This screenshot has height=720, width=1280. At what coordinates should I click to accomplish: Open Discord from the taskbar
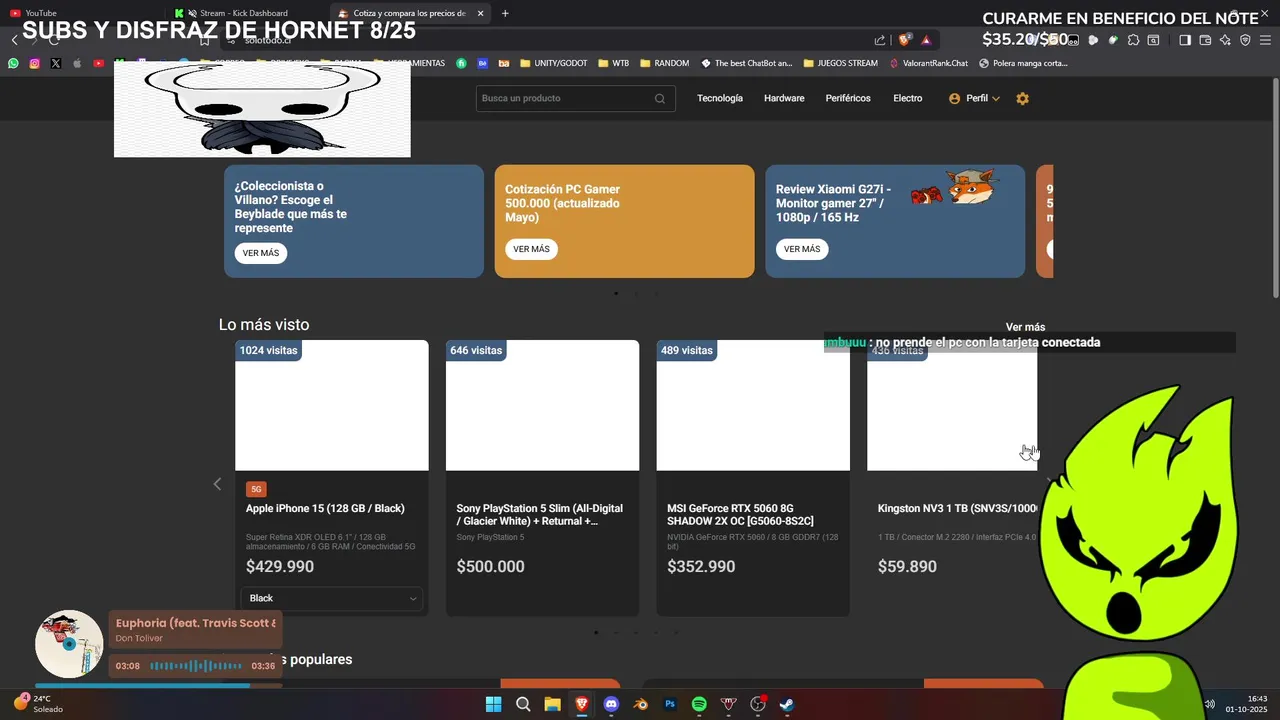611,704
